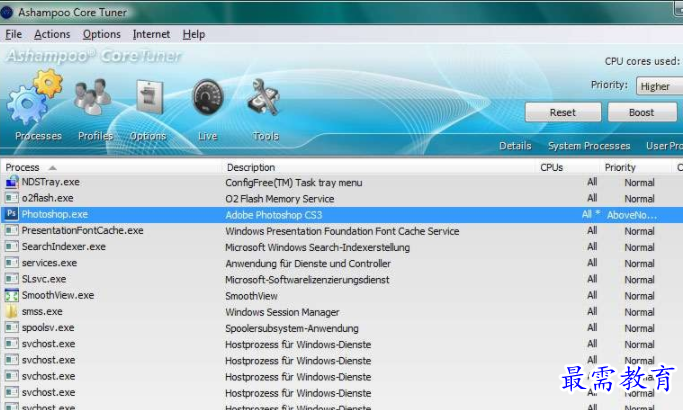This screenshot has width=683, height=410.
Task: Click the Spoolersubsystem-Anwendung description
Action: (292, 328)
